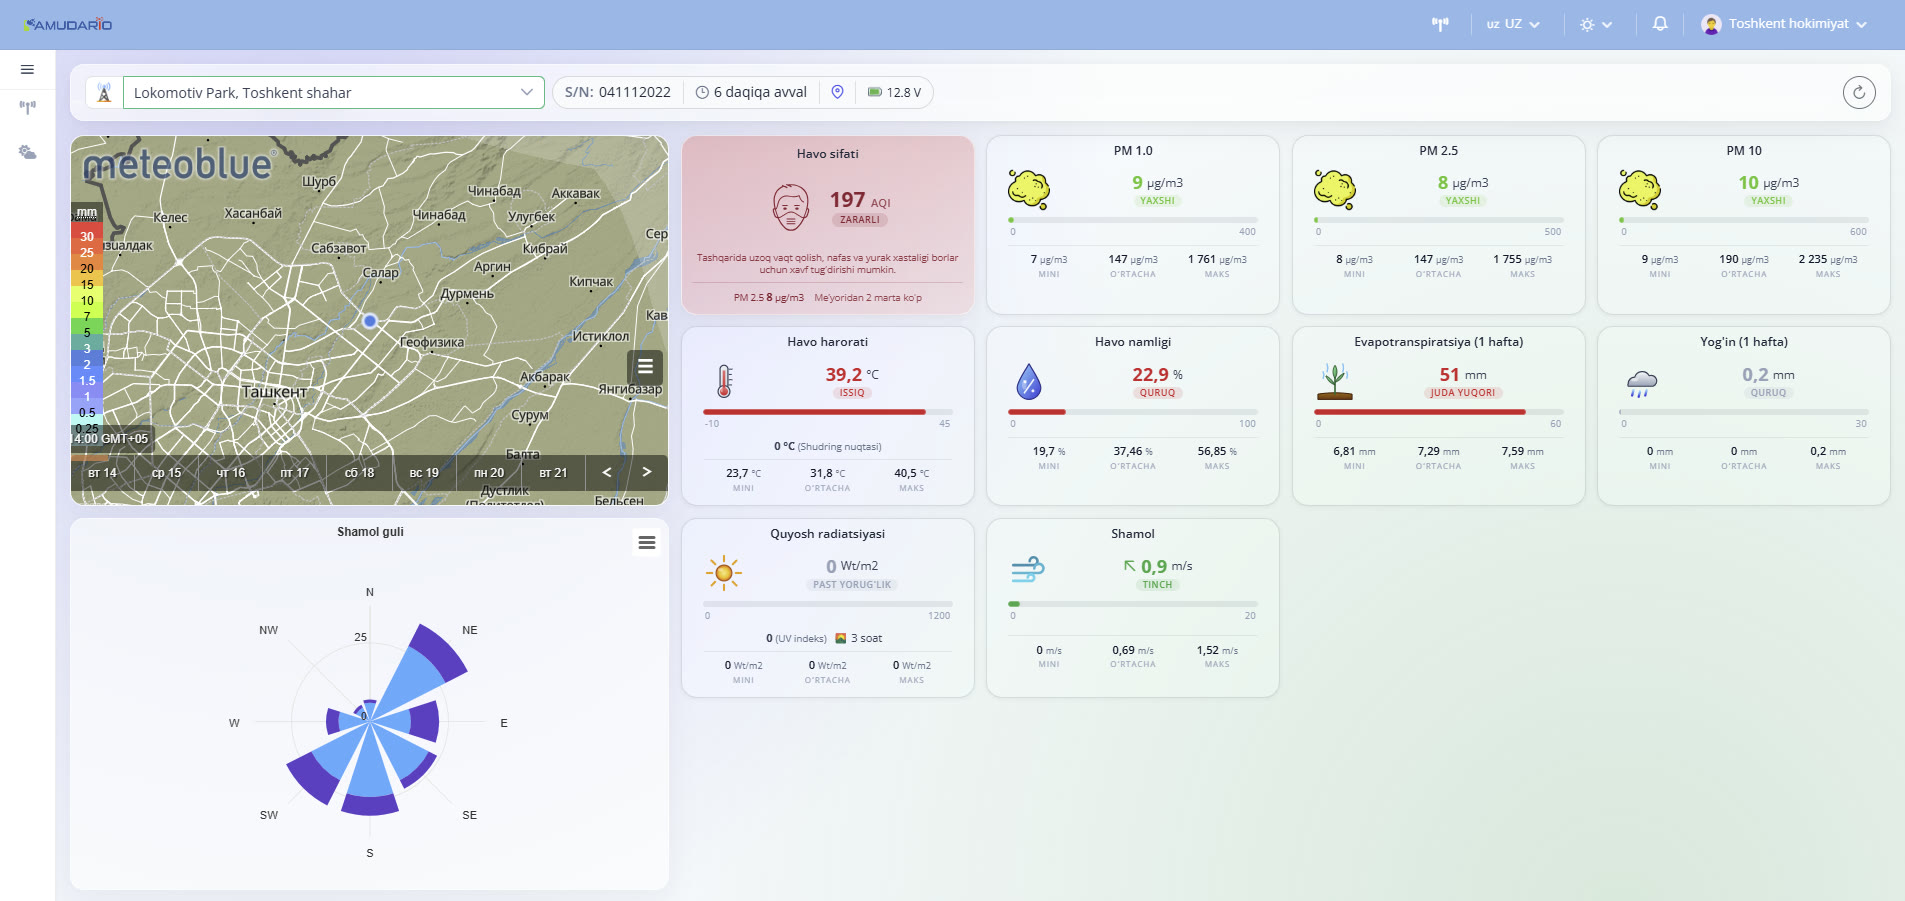Click the plant evapotranspiration icon
This screenshot has width=1905, height=901.
(x=1334, y=381)
